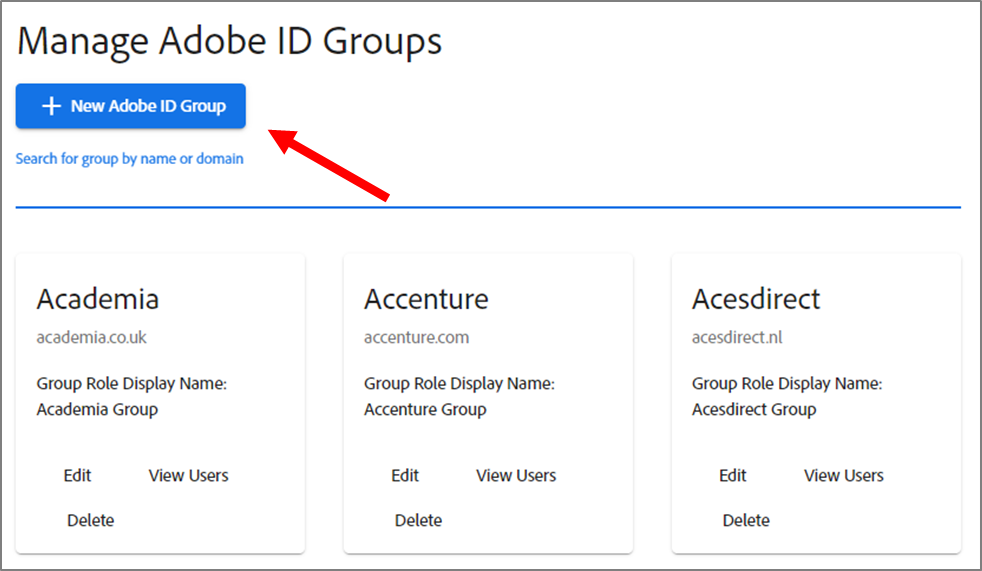Click Group Role Display Name label on Acesdirect card
Screen dimensions: 982x571
coord(787,383)
